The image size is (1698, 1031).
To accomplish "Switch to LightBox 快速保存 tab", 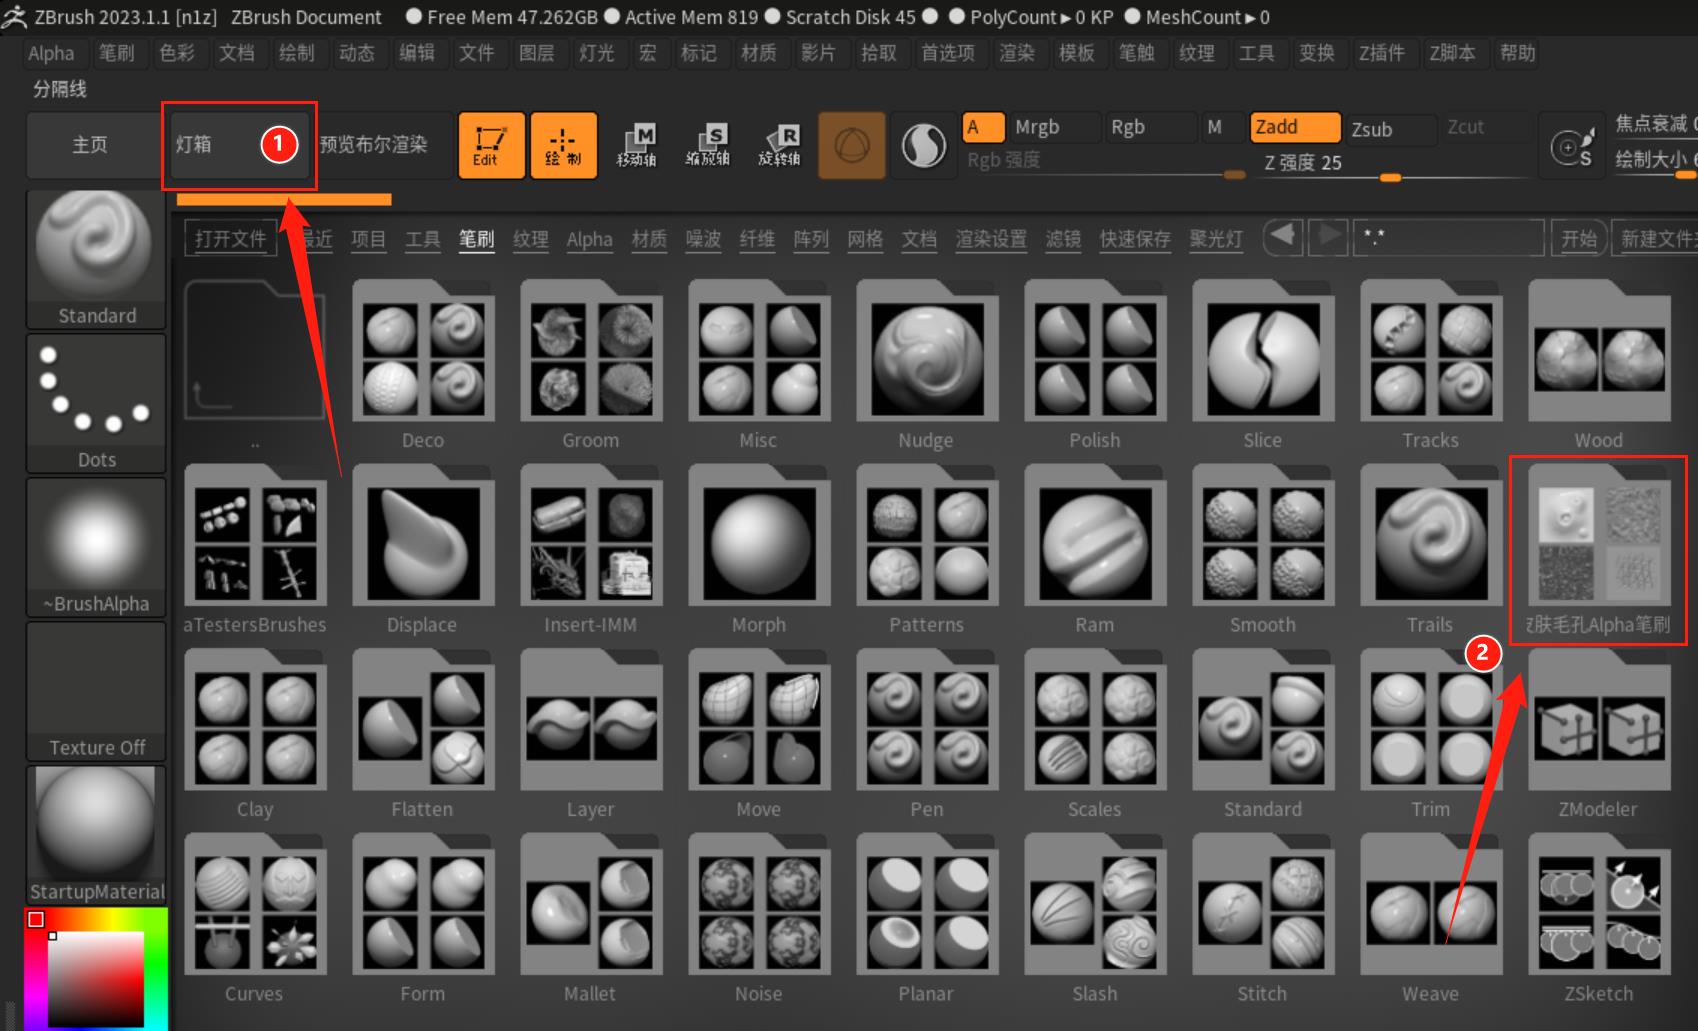I will coord(1135,239).
